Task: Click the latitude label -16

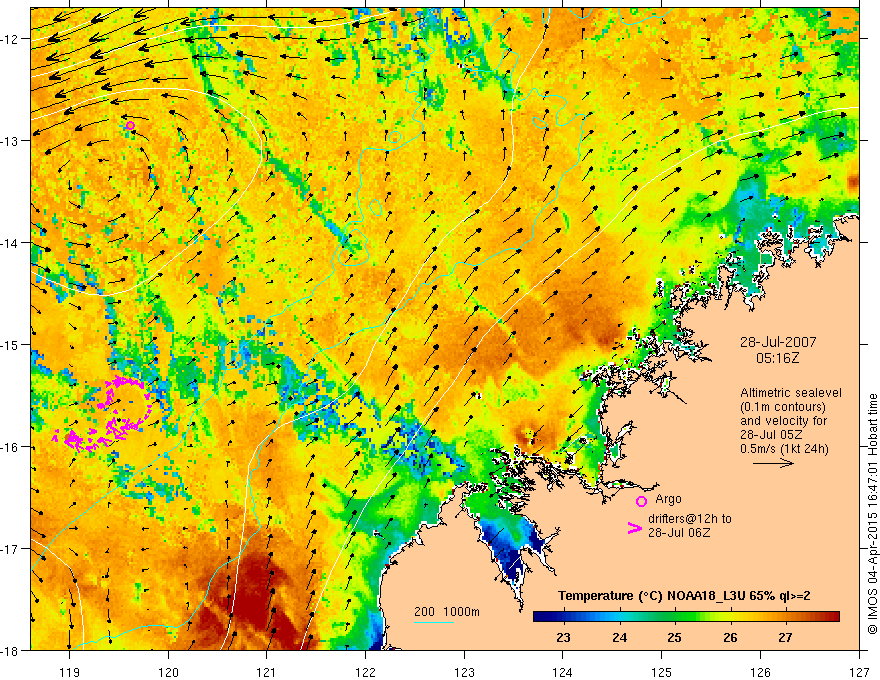Action: [x=11, y=447]
